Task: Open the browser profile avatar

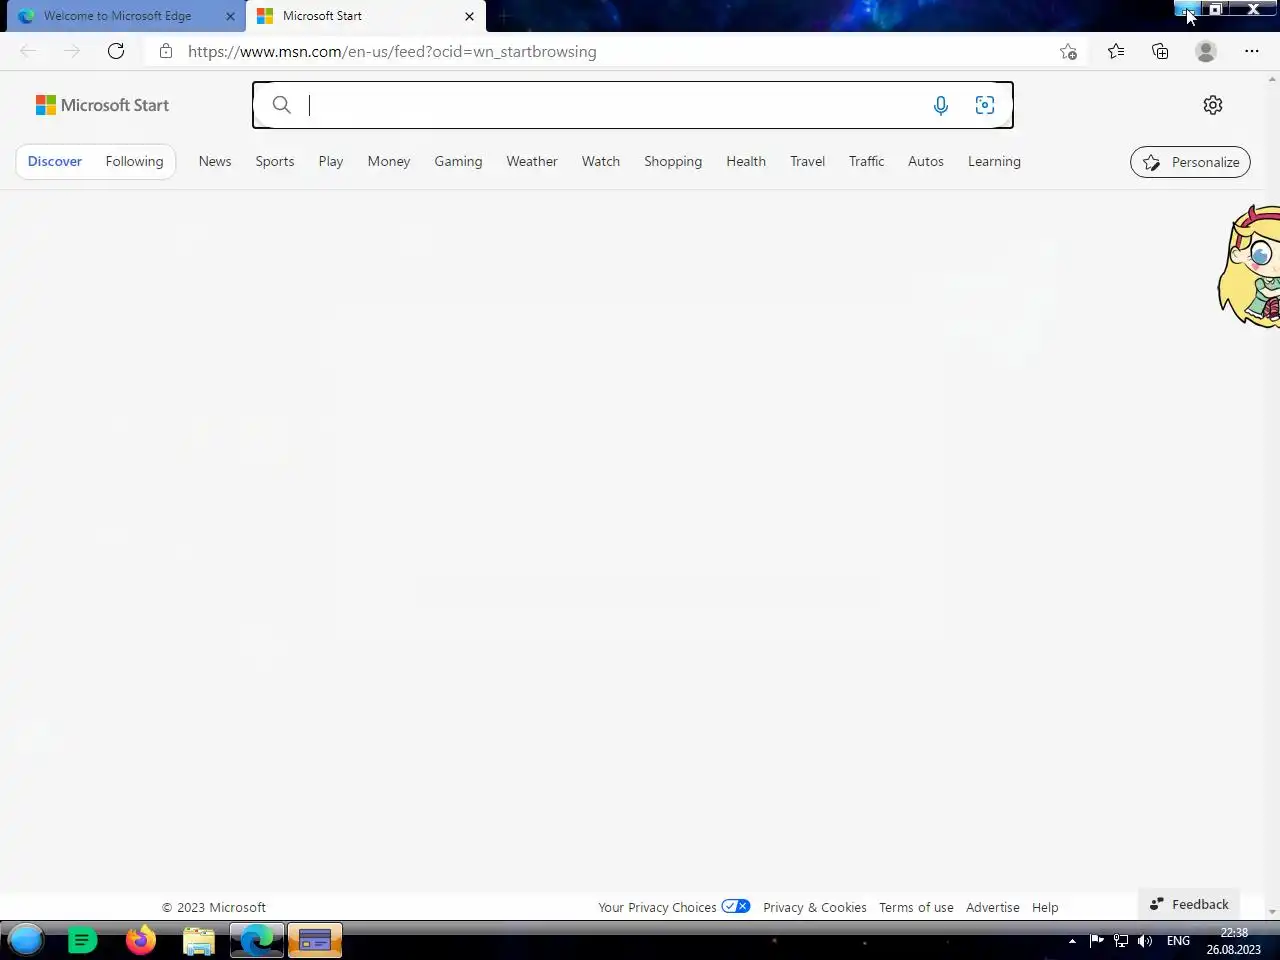Action: [1206, 51]
